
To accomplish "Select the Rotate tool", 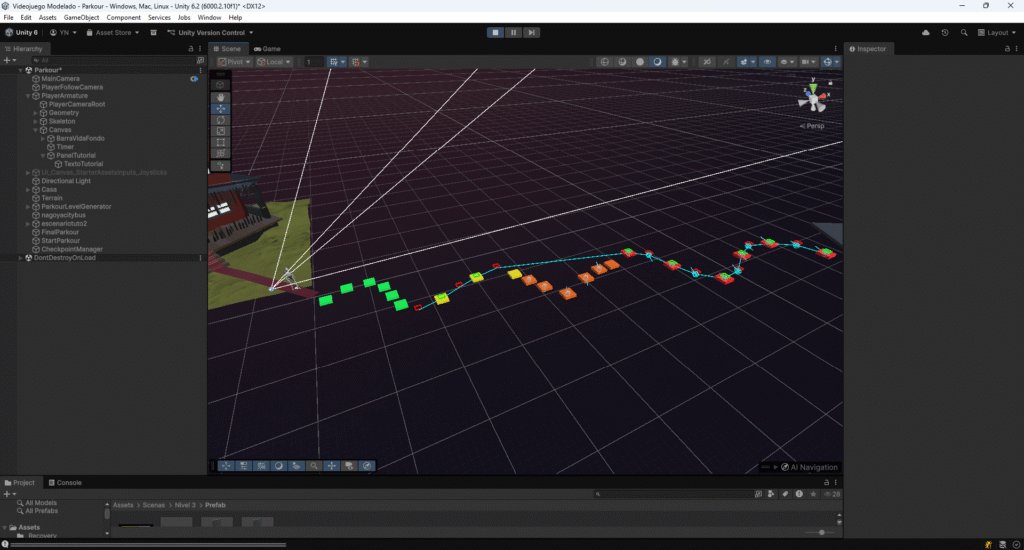I will point(221,120).
